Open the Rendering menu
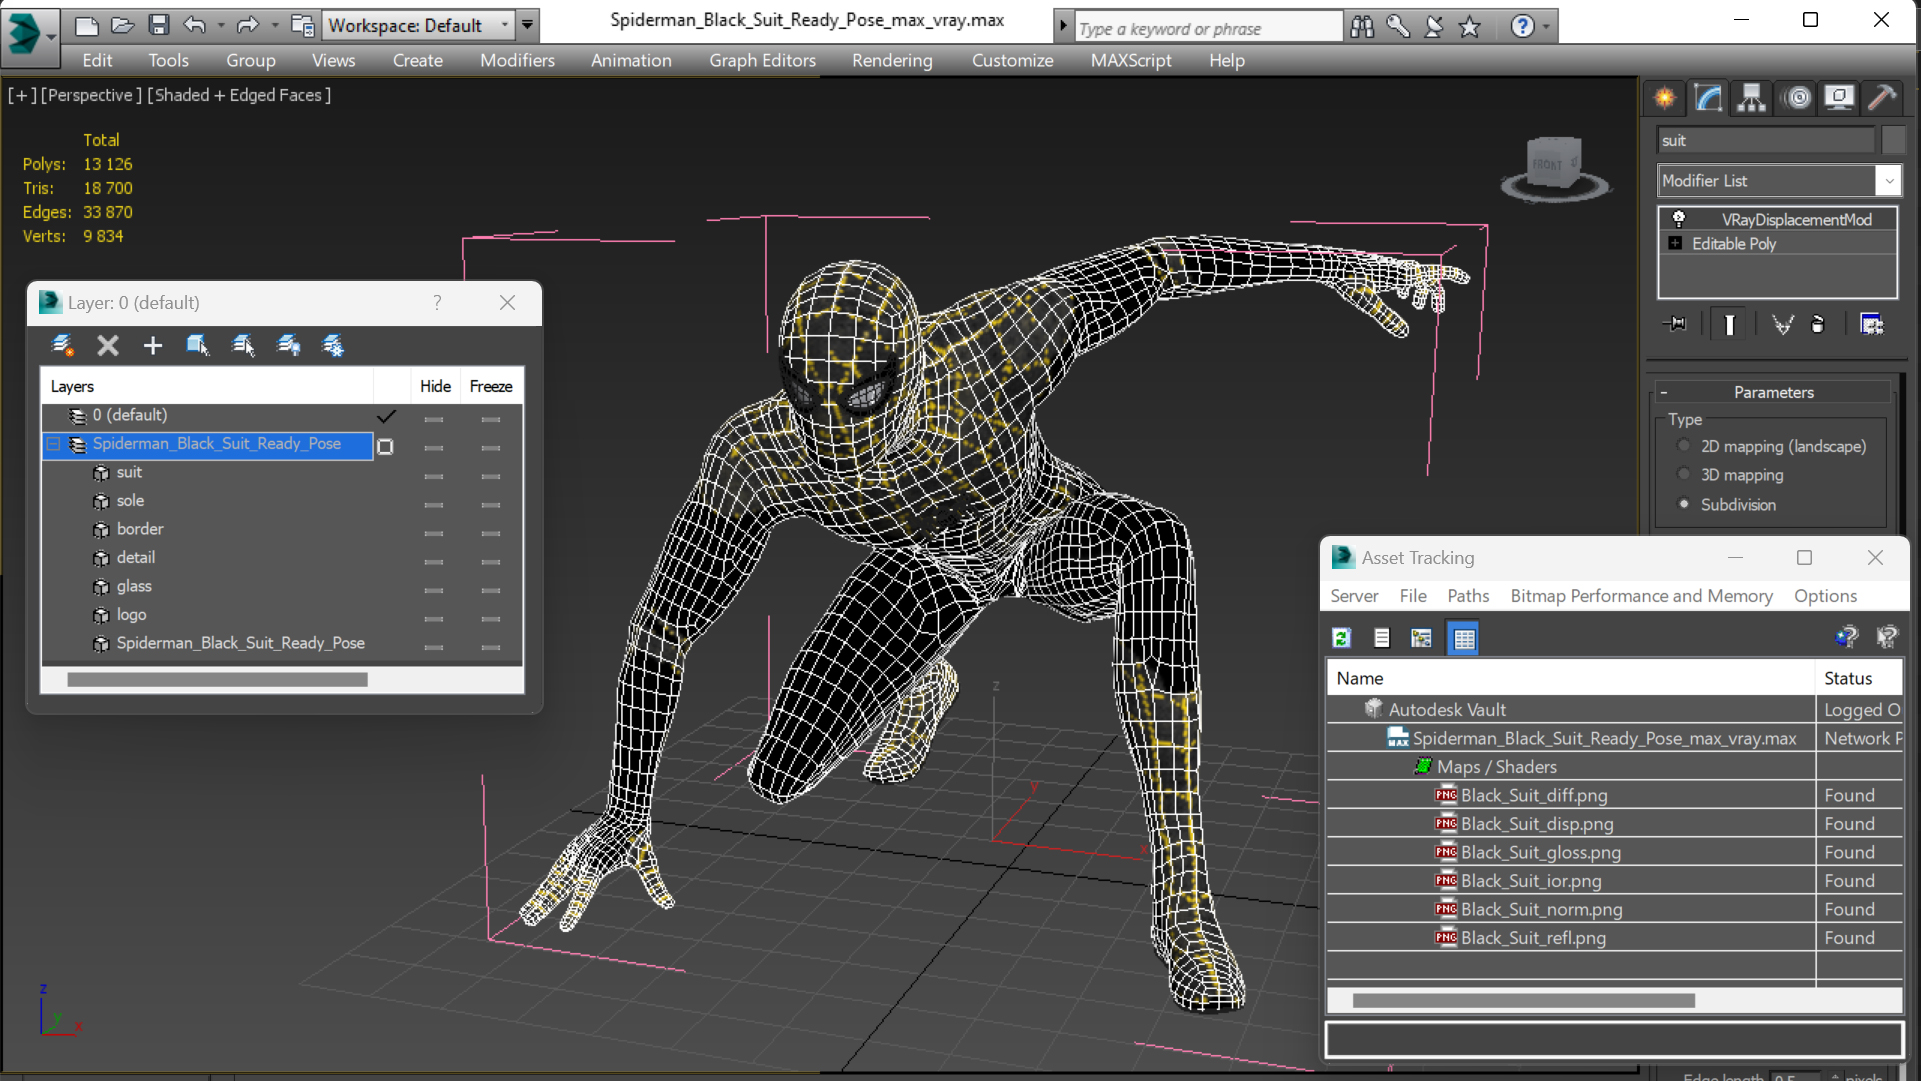 point(892,60)
